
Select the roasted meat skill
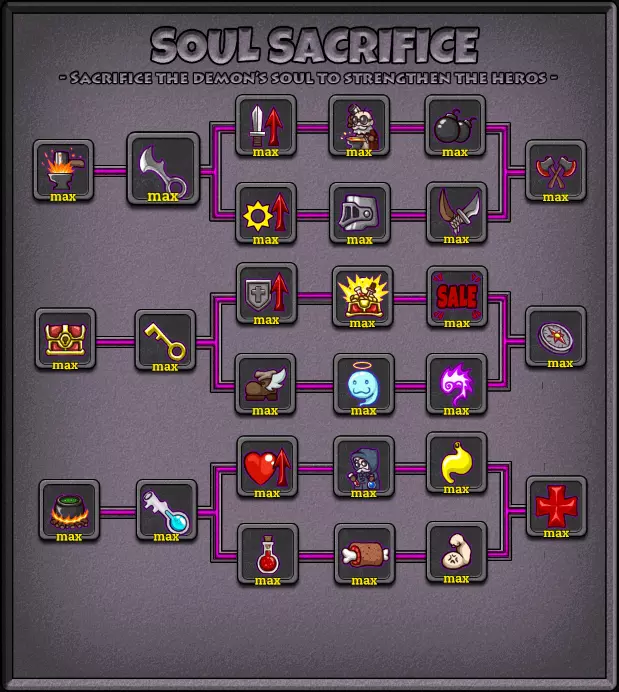(364, 554)
